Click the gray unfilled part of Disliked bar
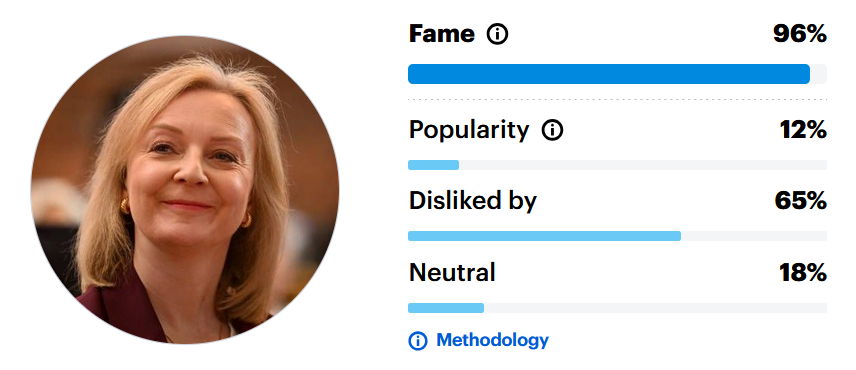Image resolution: width=856 pixels, height=370 pixels. 754,236
